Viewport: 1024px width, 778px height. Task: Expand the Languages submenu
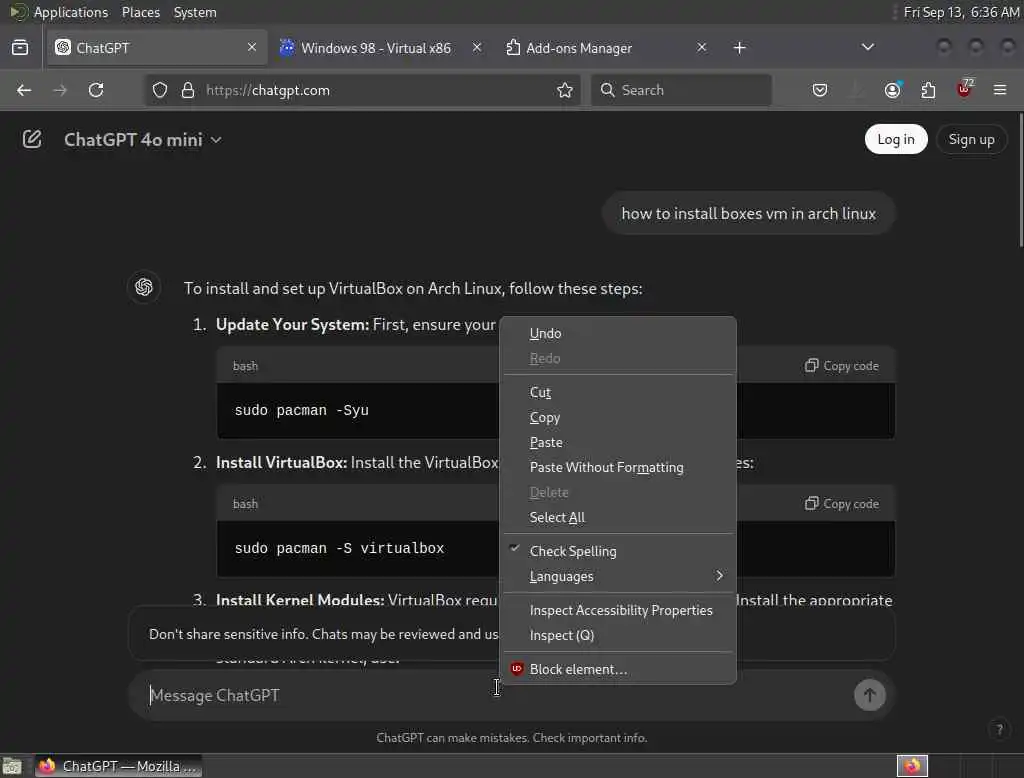coord(618,576)
